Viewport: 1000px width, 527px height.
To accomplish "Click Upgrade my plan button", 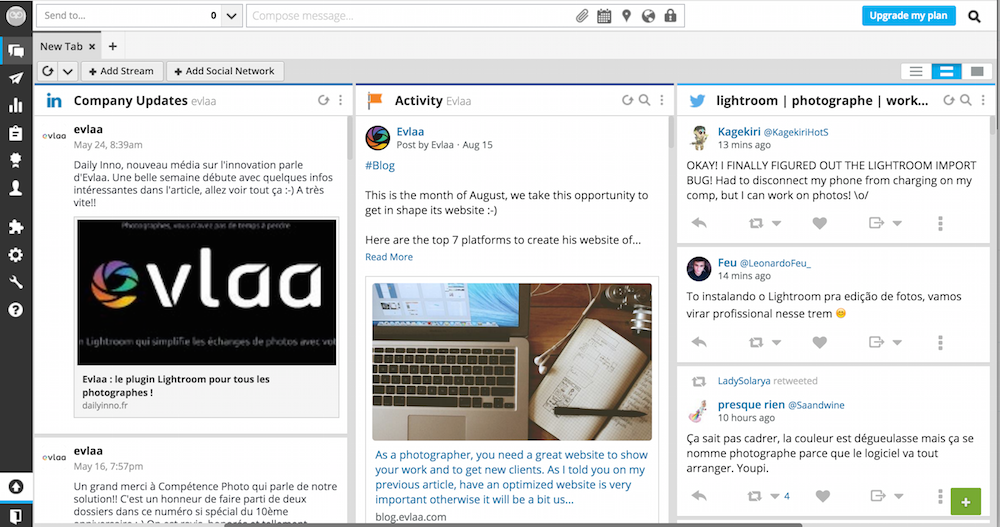I will [909, 16].
